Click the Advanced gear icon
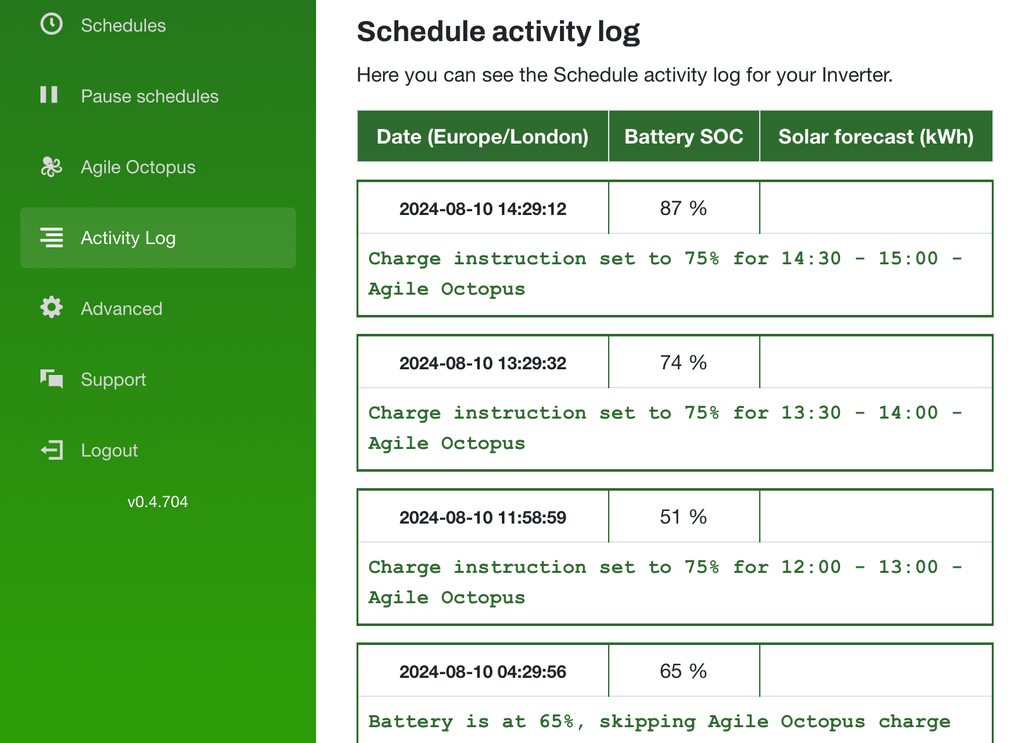The width and height of the screenshot is (1024, 743). (51, 308)
